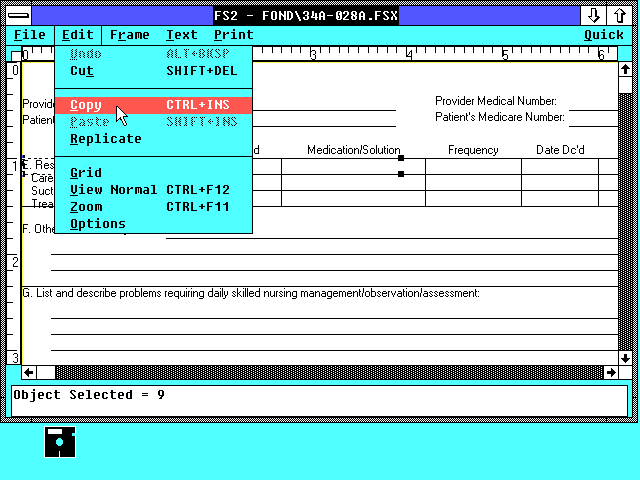Click the vertical scrollbar up arrow

tap(625, 69)
